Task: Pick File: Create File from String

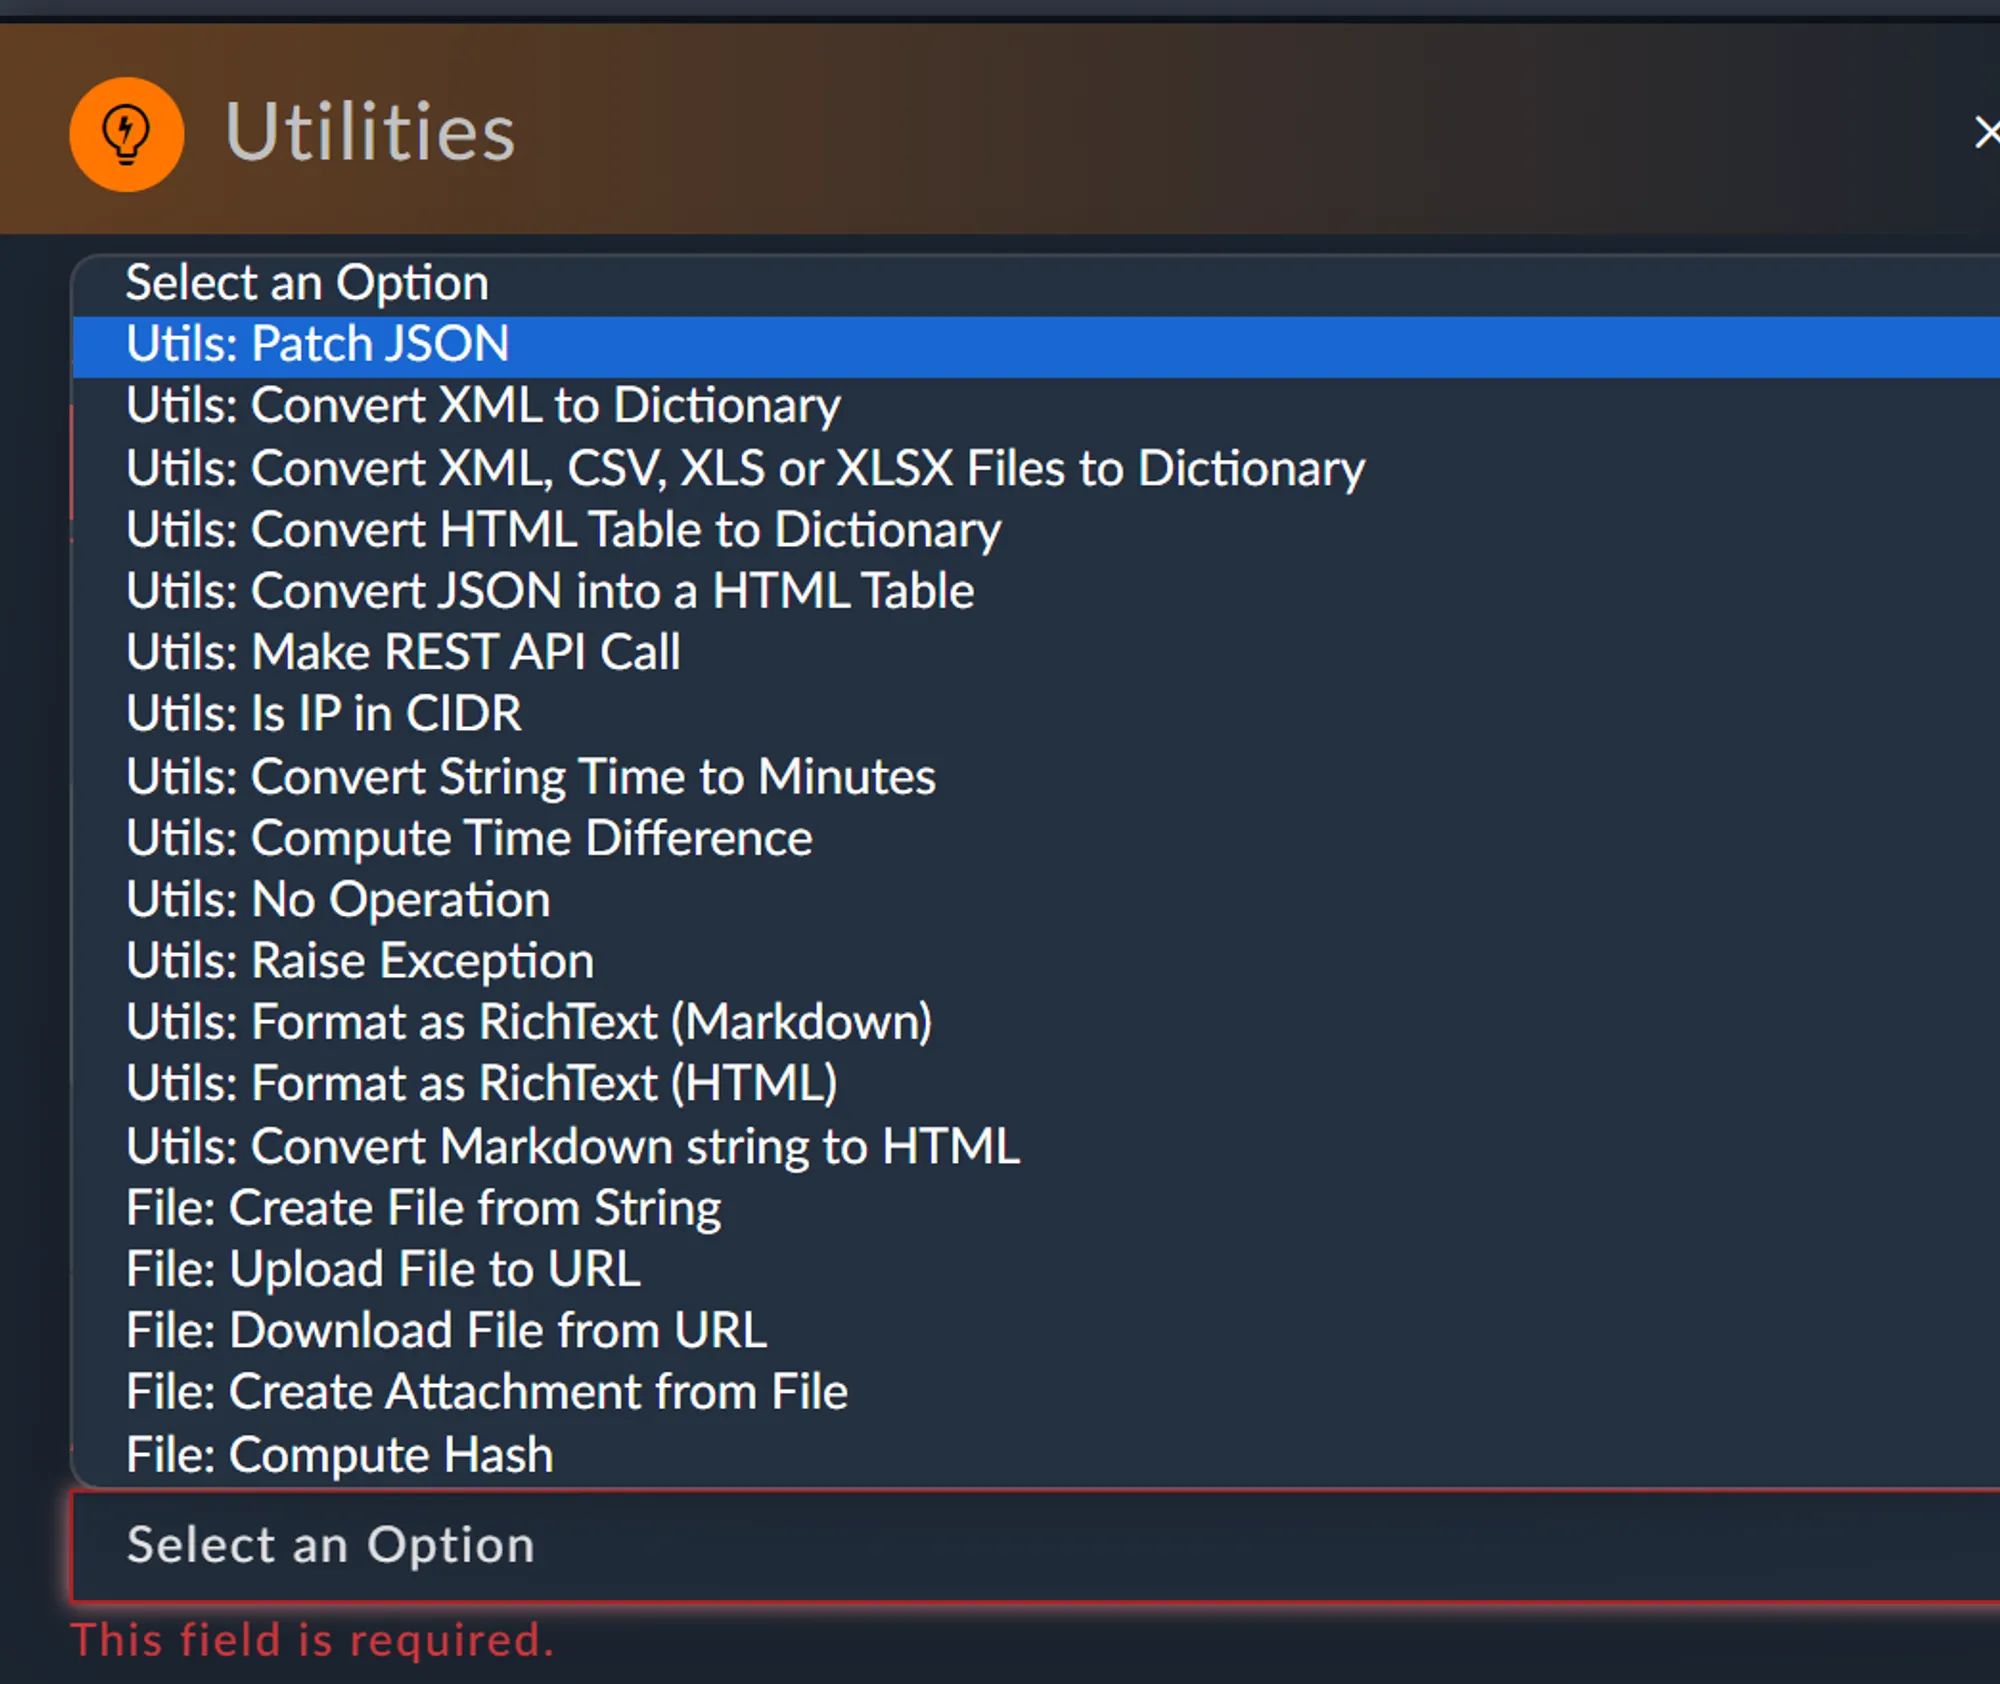Action: click(424, 1208)
